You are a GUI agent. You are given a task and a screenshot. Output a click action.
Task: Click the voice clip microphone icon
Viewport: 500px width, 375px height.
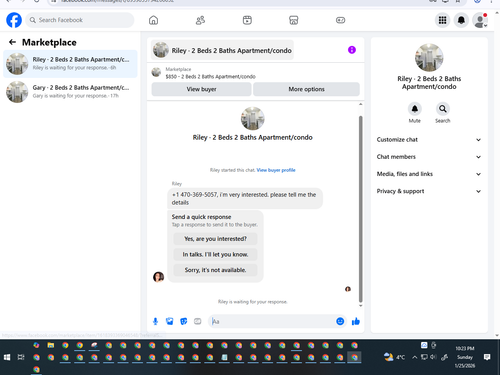click(x=155, y=321)
